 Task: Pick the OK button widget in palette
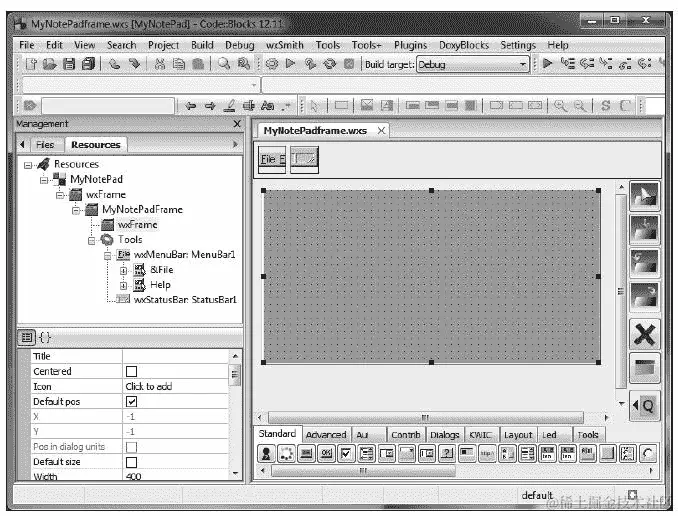[x=326, y=453]
